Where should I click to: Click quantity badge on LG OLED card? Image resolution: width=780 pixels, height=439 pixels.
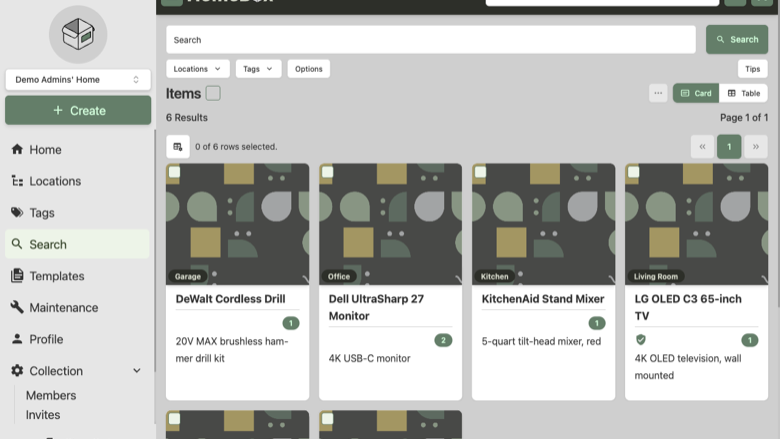[750, 340]
